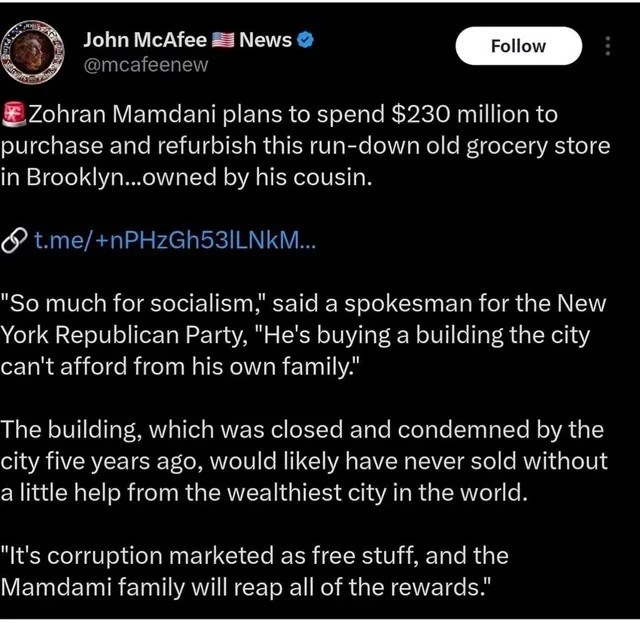Click the "So much for socialism" quote
Viewport: 640px width, 625px height.
click(132, 302)
